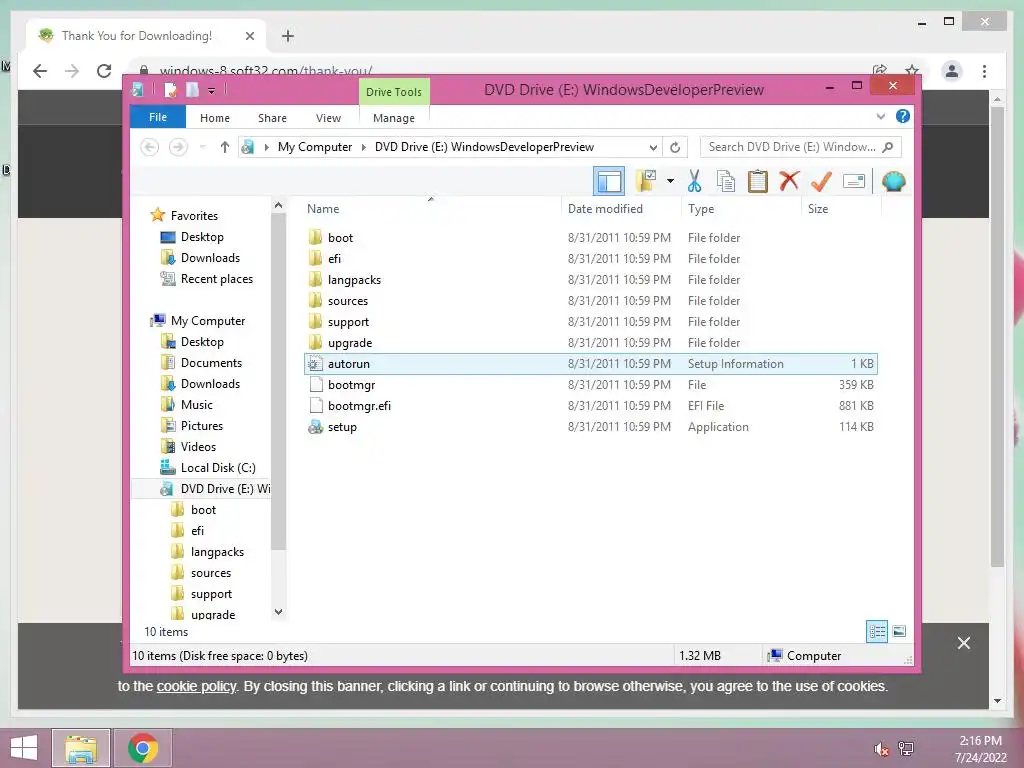Click the Rename toolbar icon
This screenshot has width=1024, height=768.
854,181
